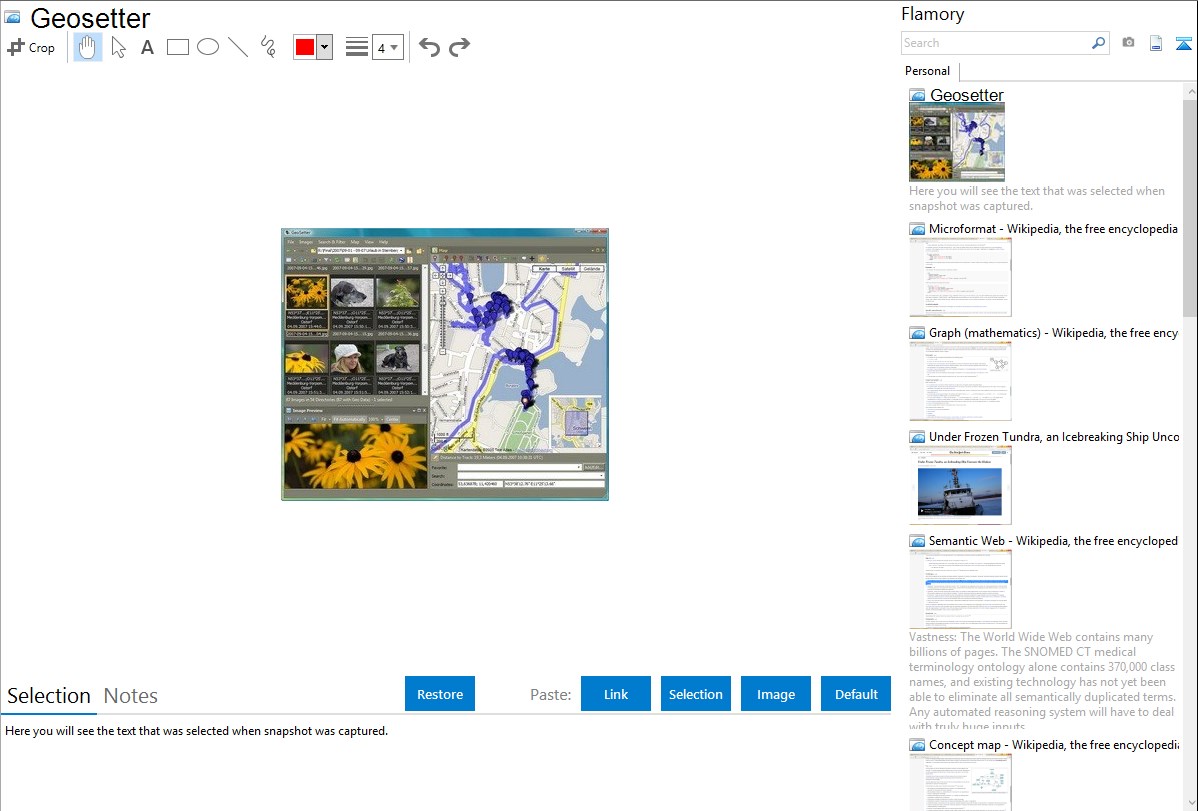Image resolution: width=1198 pixels, height=811 pixels.
Task: Click the search magnifier icon
Action: (x=1099, y=43)
